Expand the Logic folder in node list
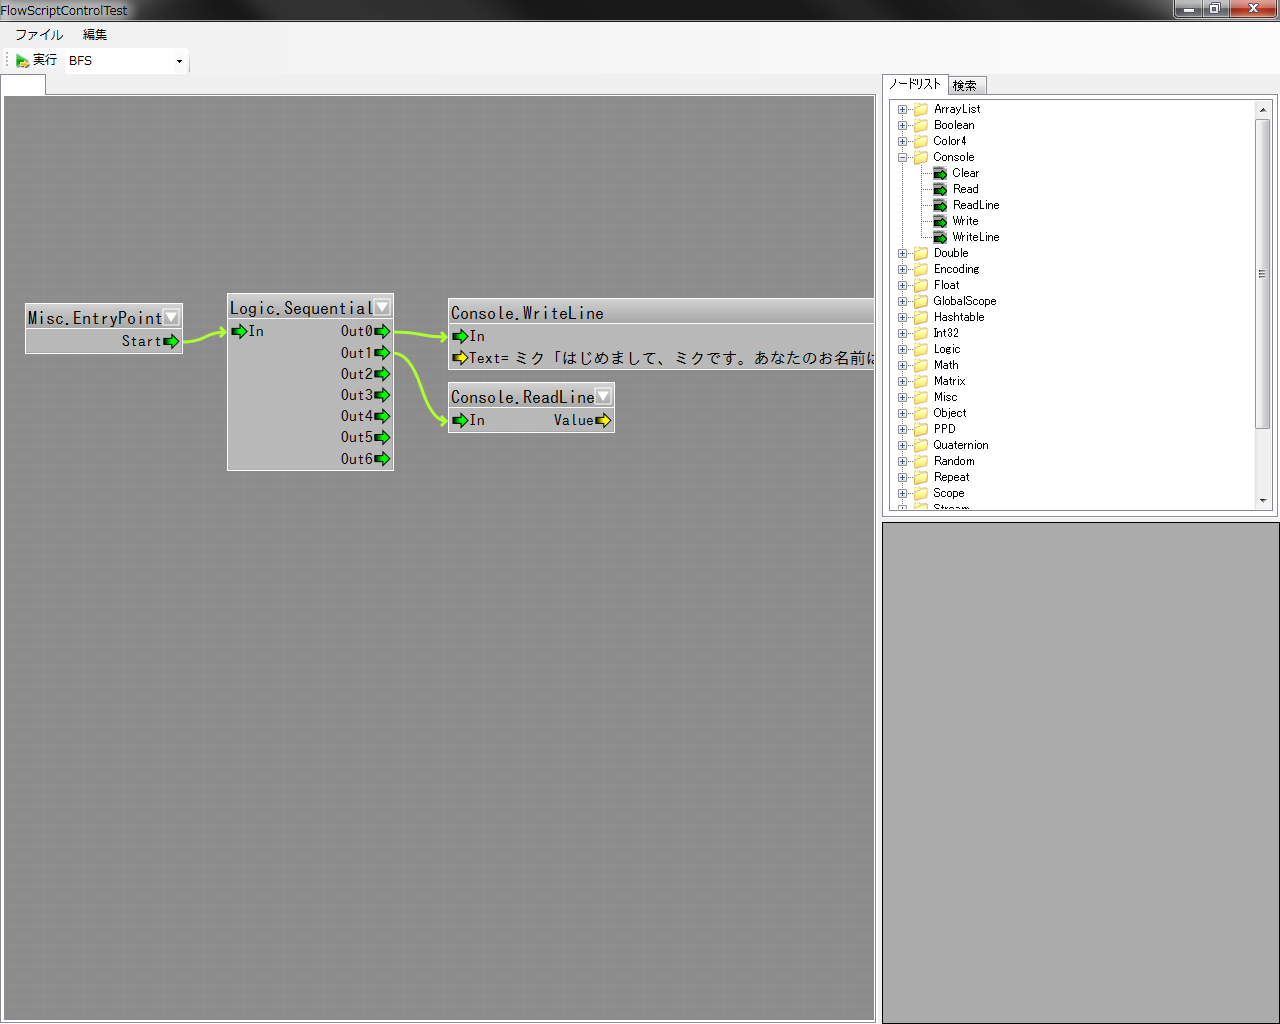The height and width of the screenshot is (1024, 1280). point(903,349)
